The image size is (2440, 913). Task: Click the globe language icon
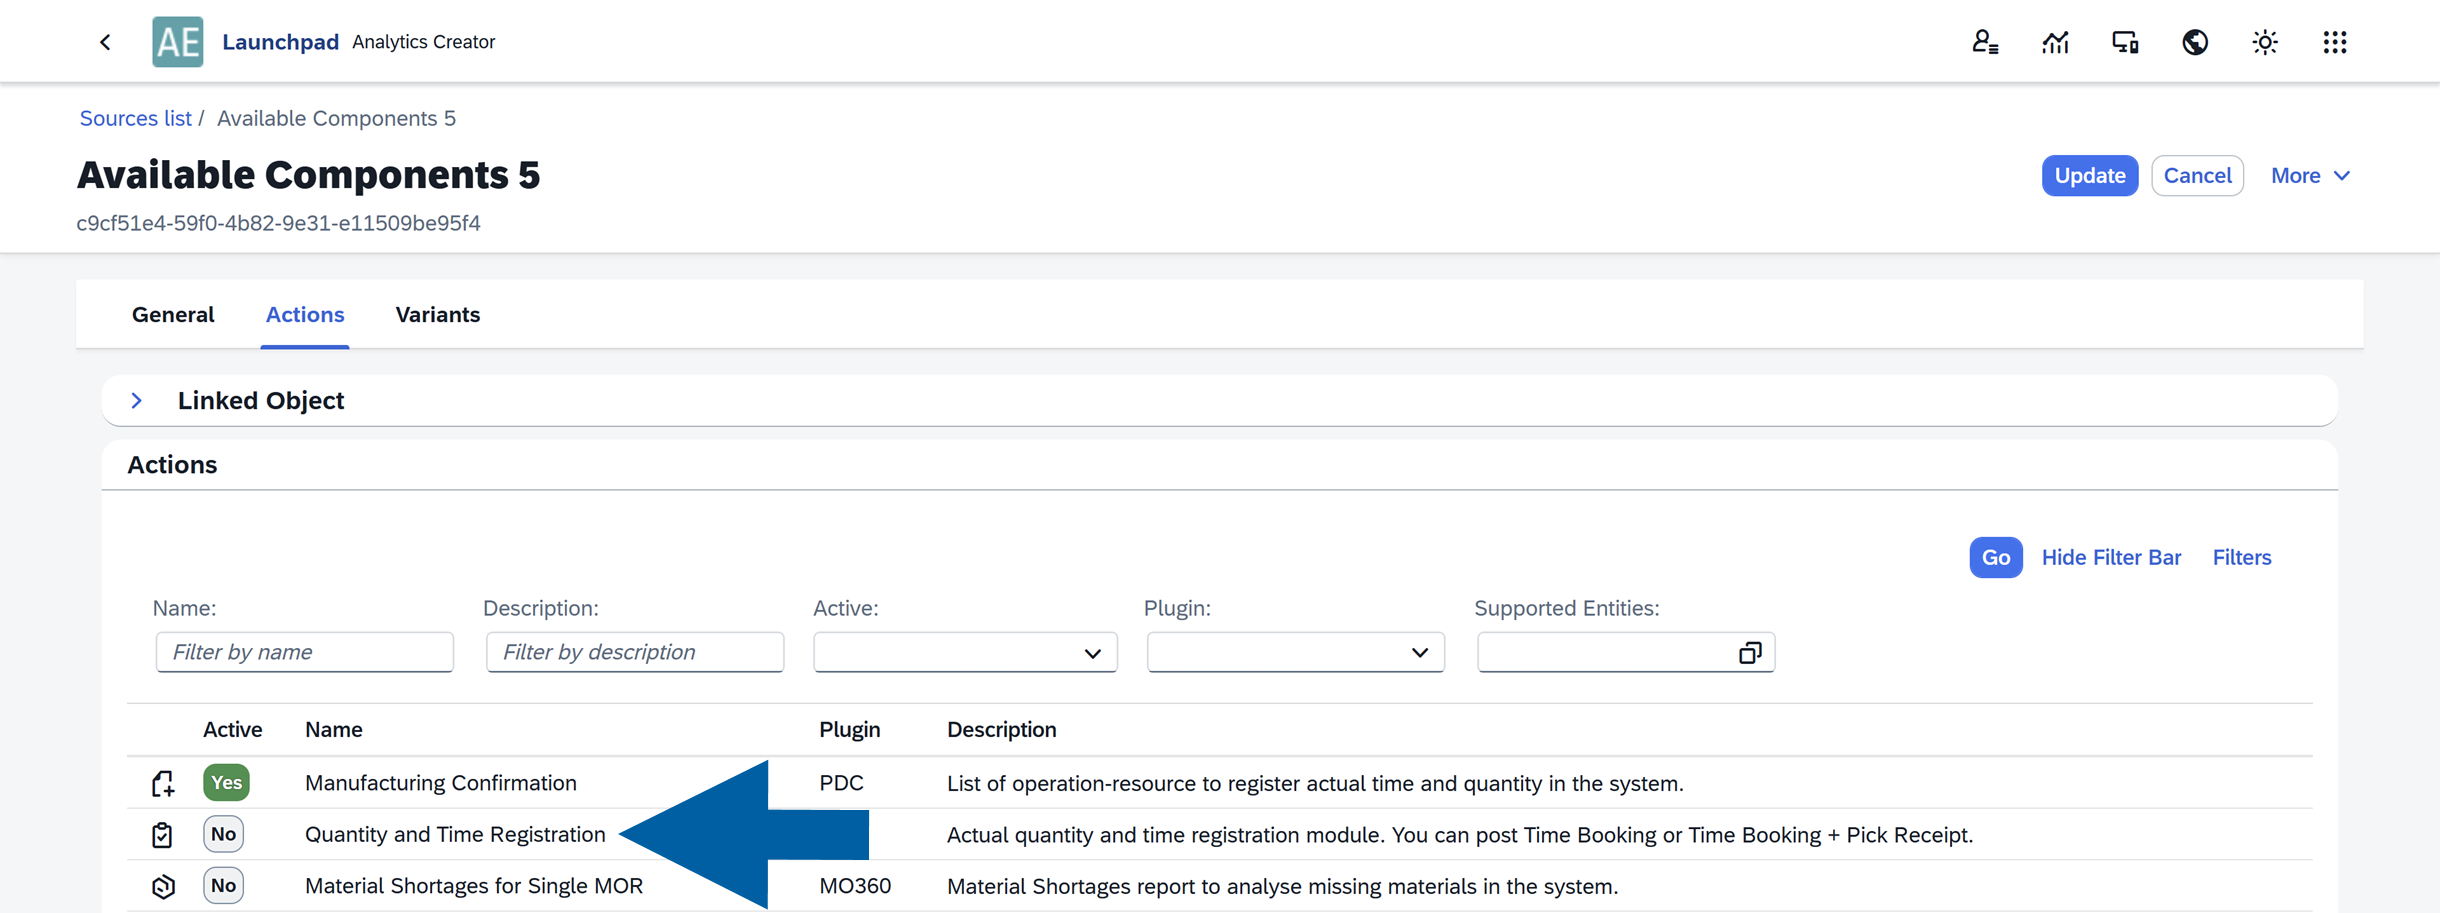click(x=2195, y=41)
